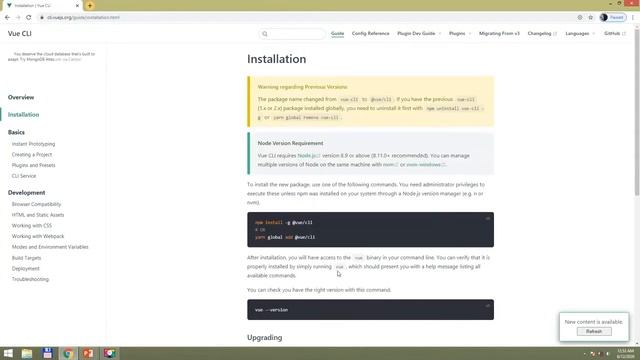Click the site search input field

[292, 34]
